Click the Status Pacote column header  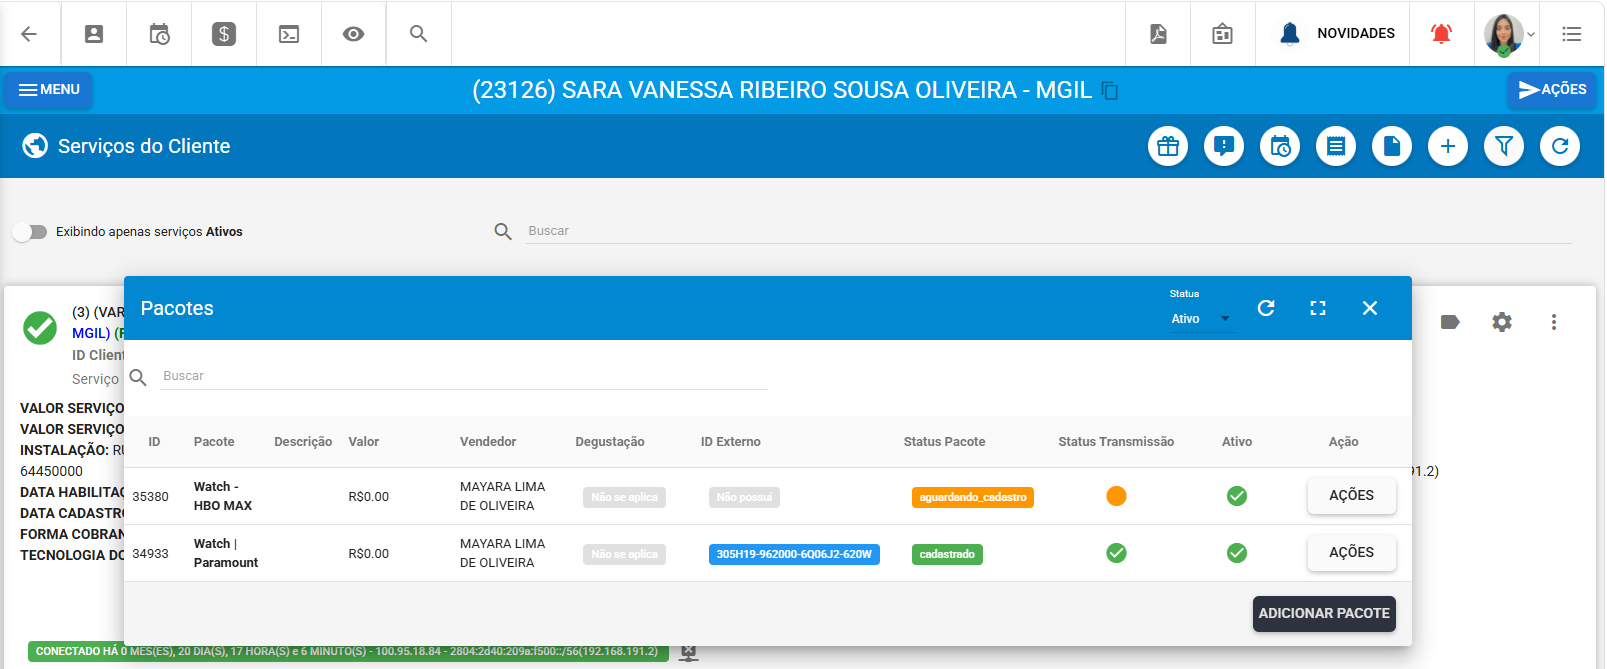pyautogui.click(x=944, y=442)
